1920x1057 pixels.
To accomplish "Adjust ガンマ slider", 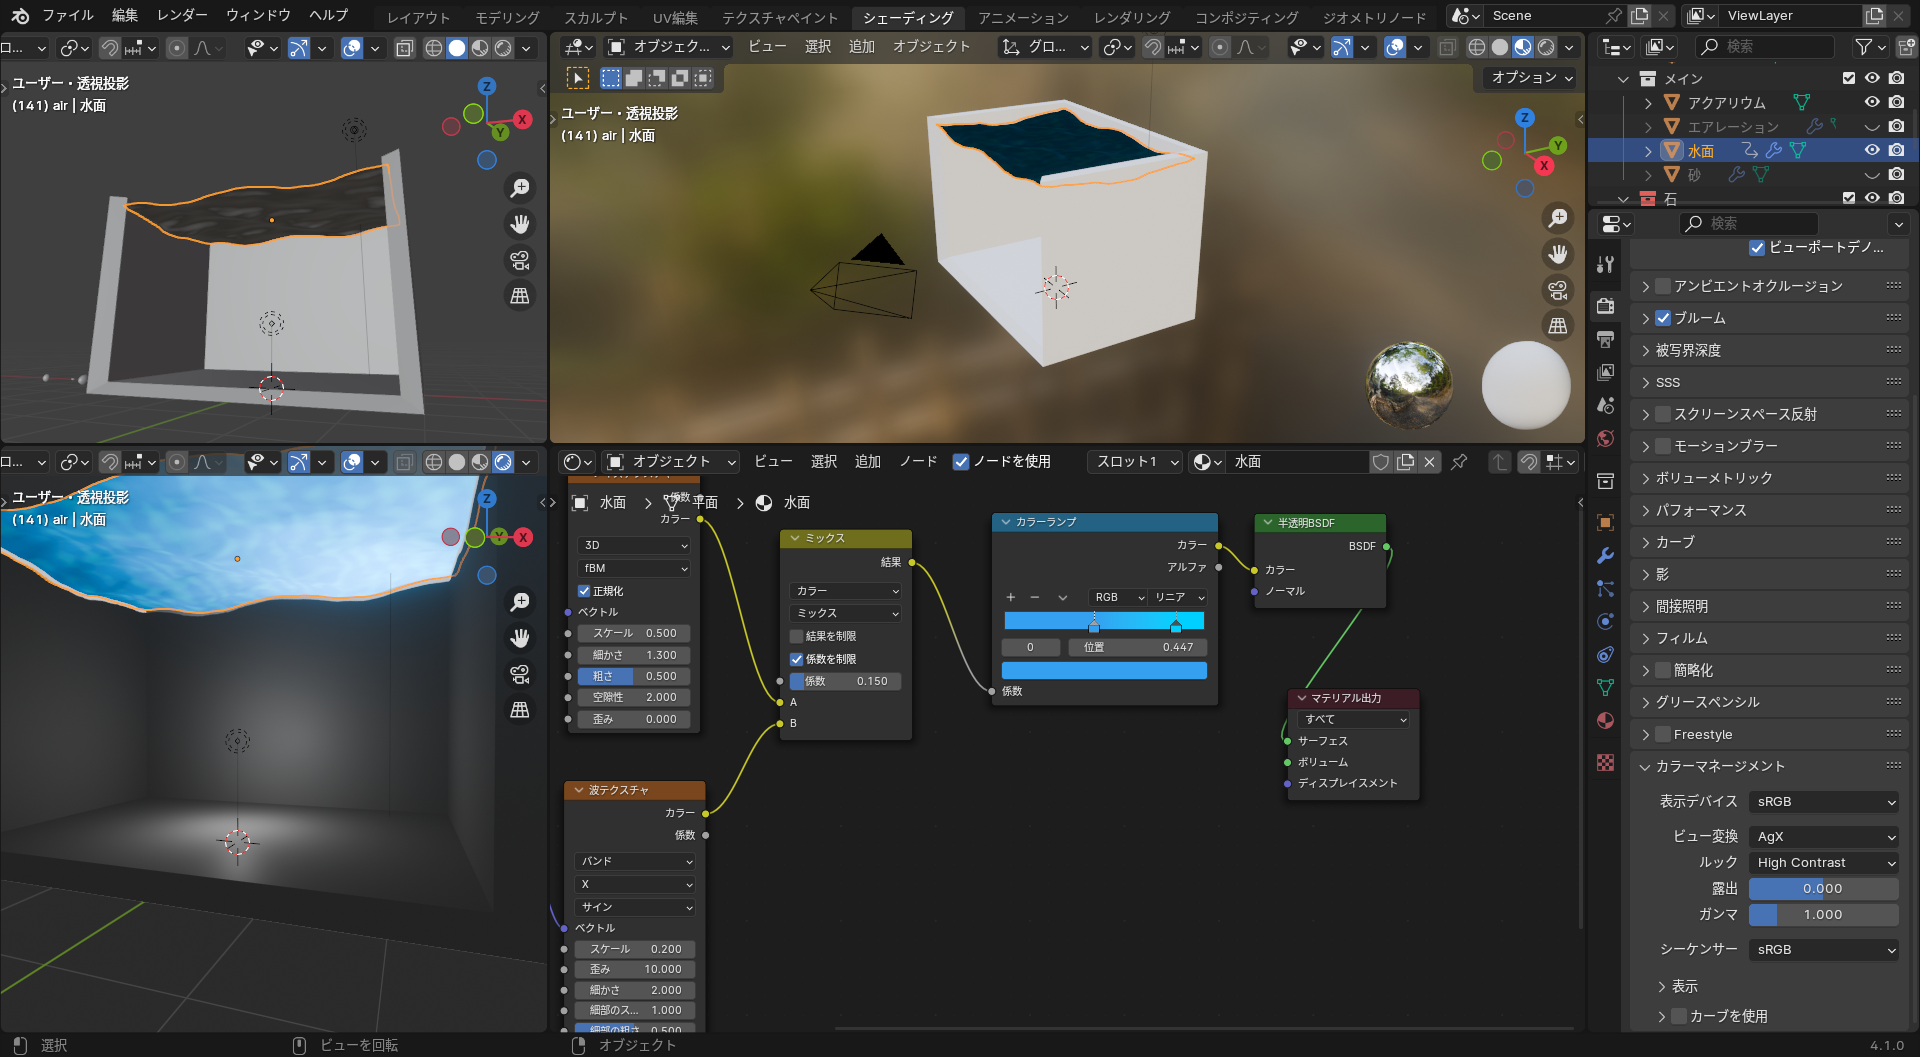I will pos(1823,914).
